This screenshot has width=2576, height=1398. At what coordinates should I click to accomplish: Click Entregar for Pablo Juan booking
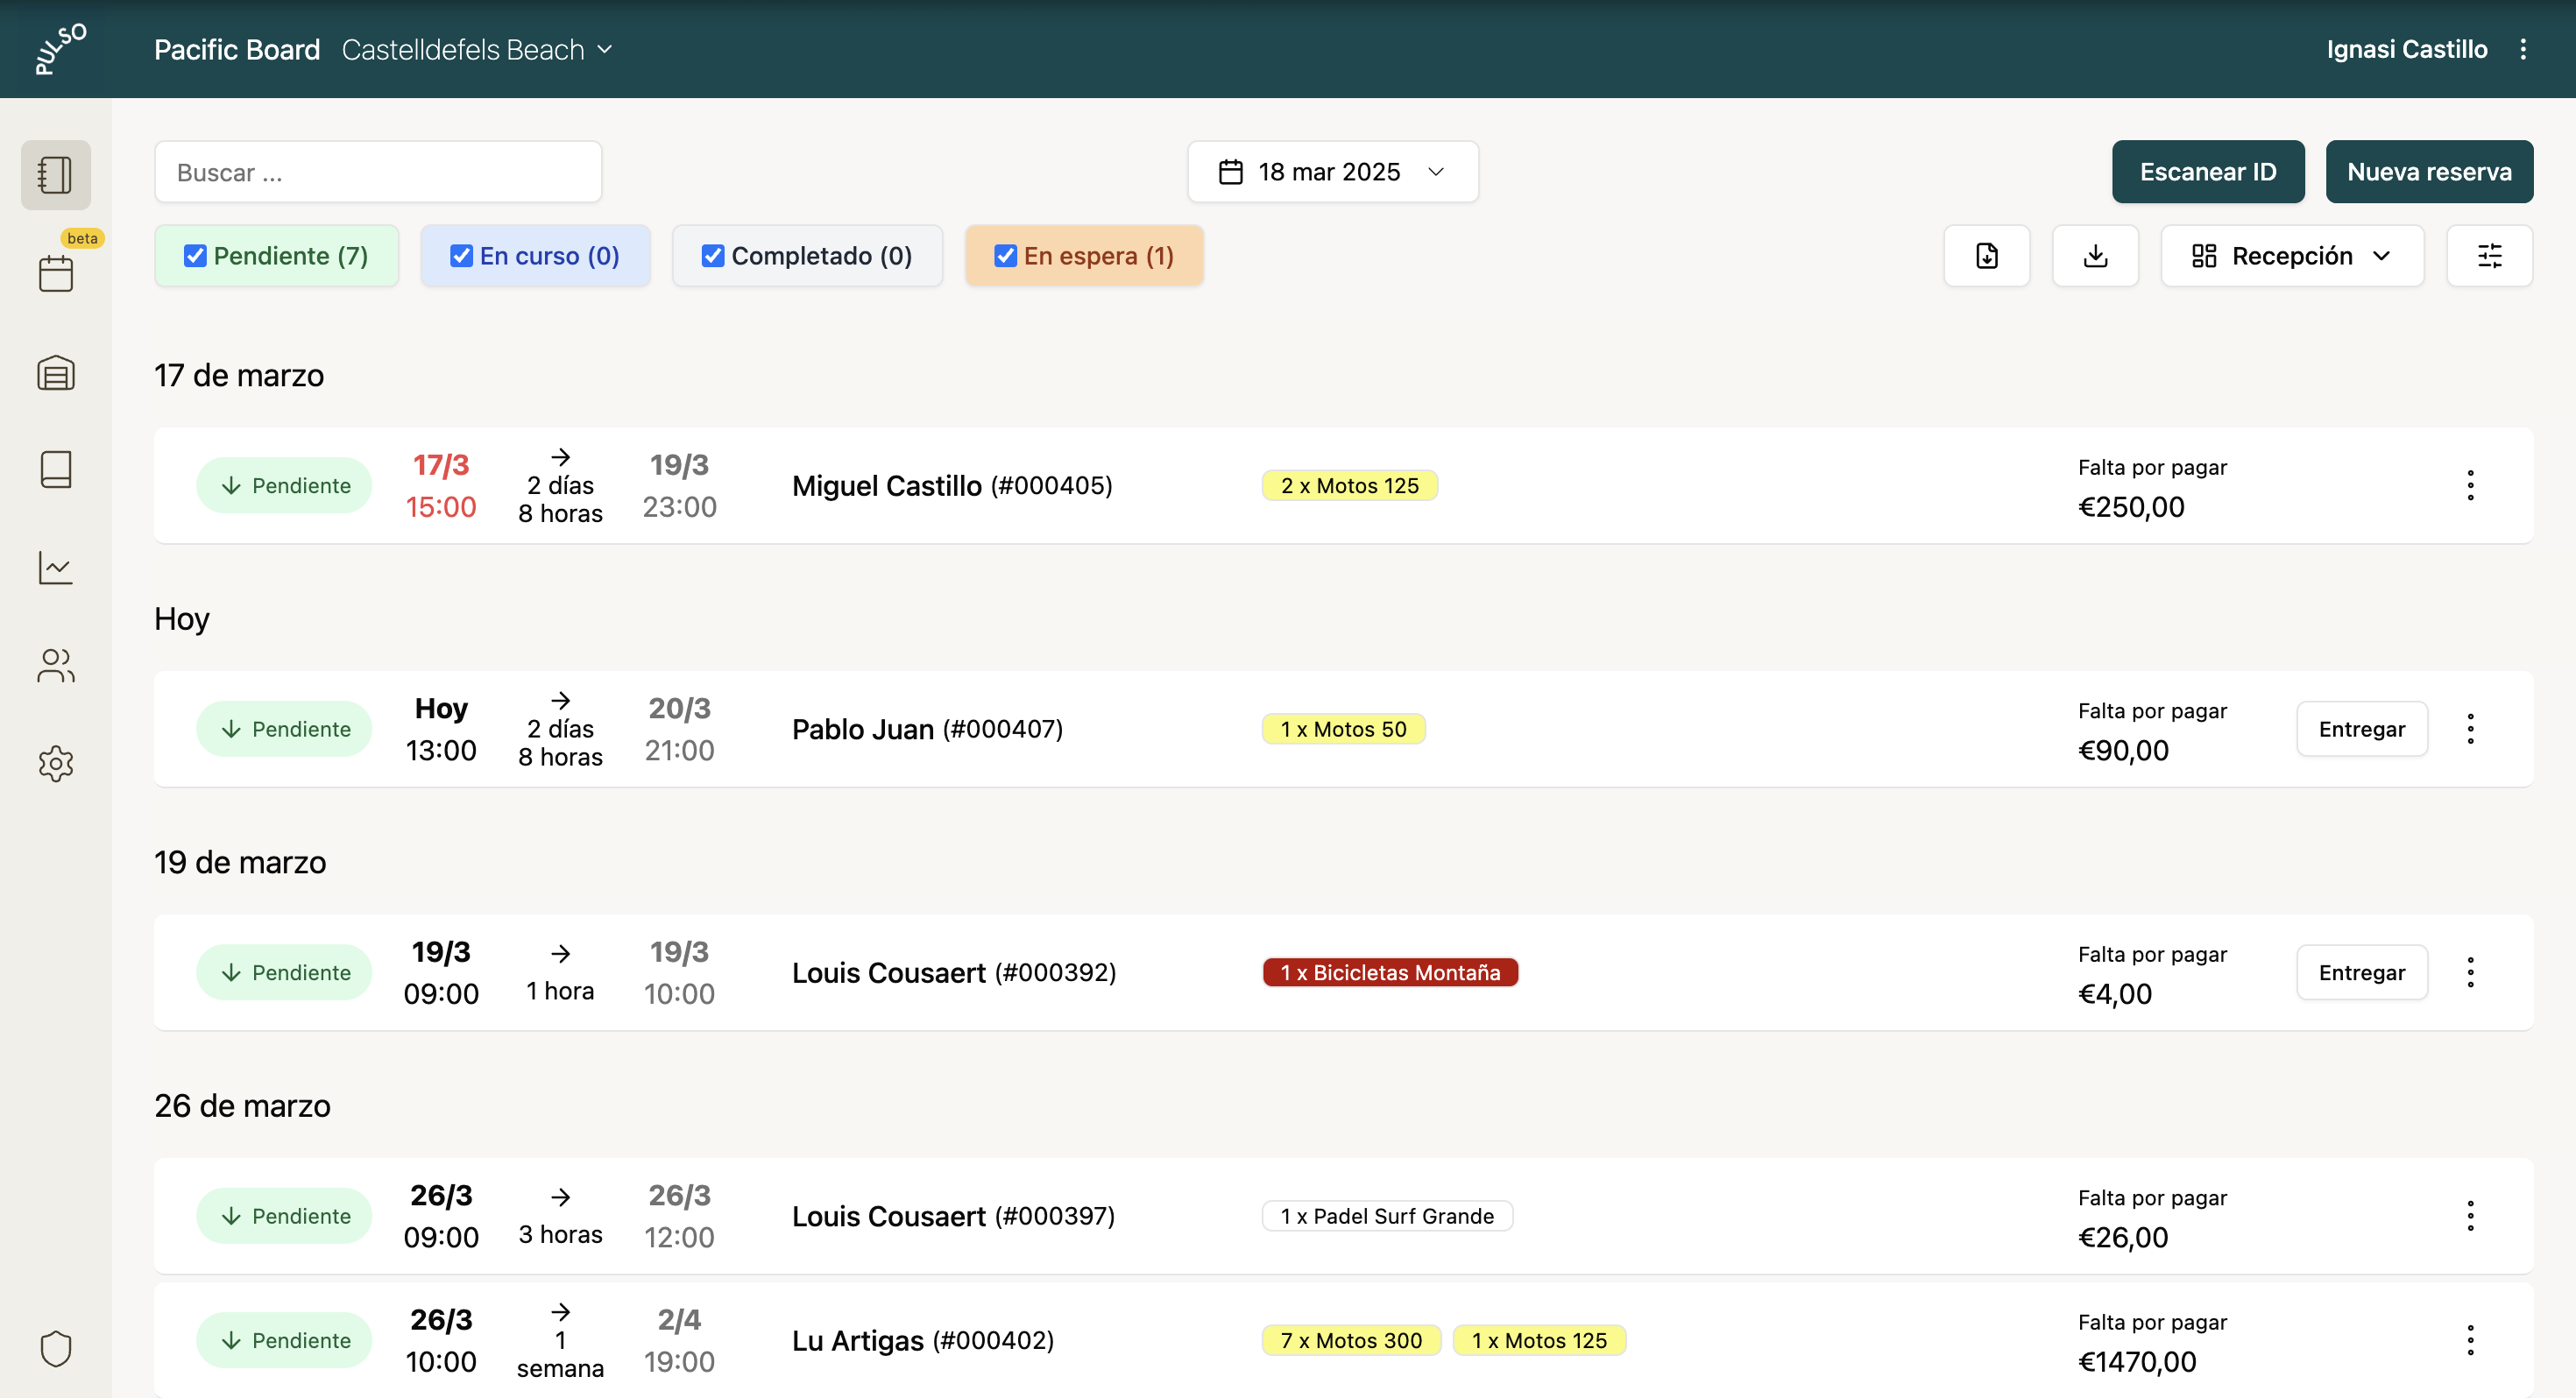tap(2361, 729)
